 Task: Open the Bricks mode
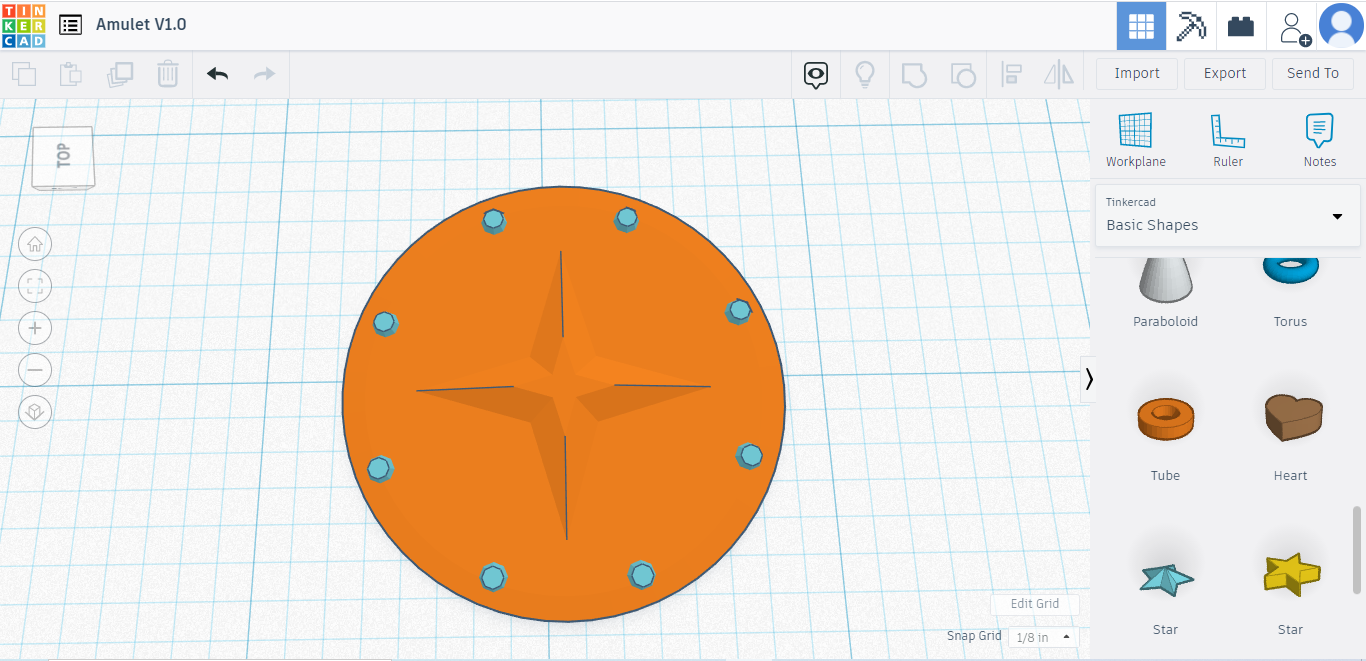point(1241,25)
